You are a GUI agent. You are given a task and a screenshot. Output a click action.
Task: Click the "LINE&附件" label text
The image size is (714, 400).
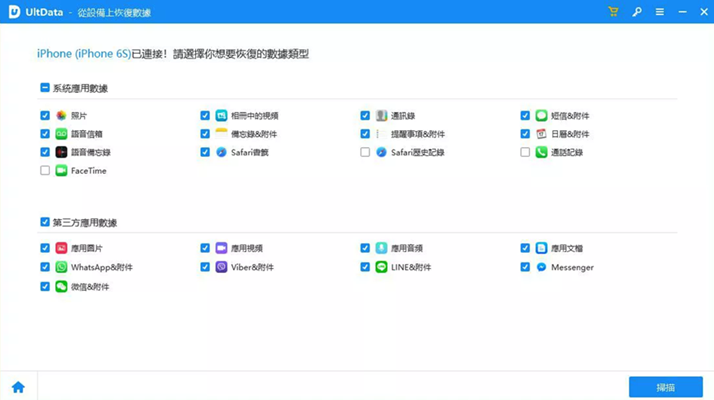(x=411, y=267)
